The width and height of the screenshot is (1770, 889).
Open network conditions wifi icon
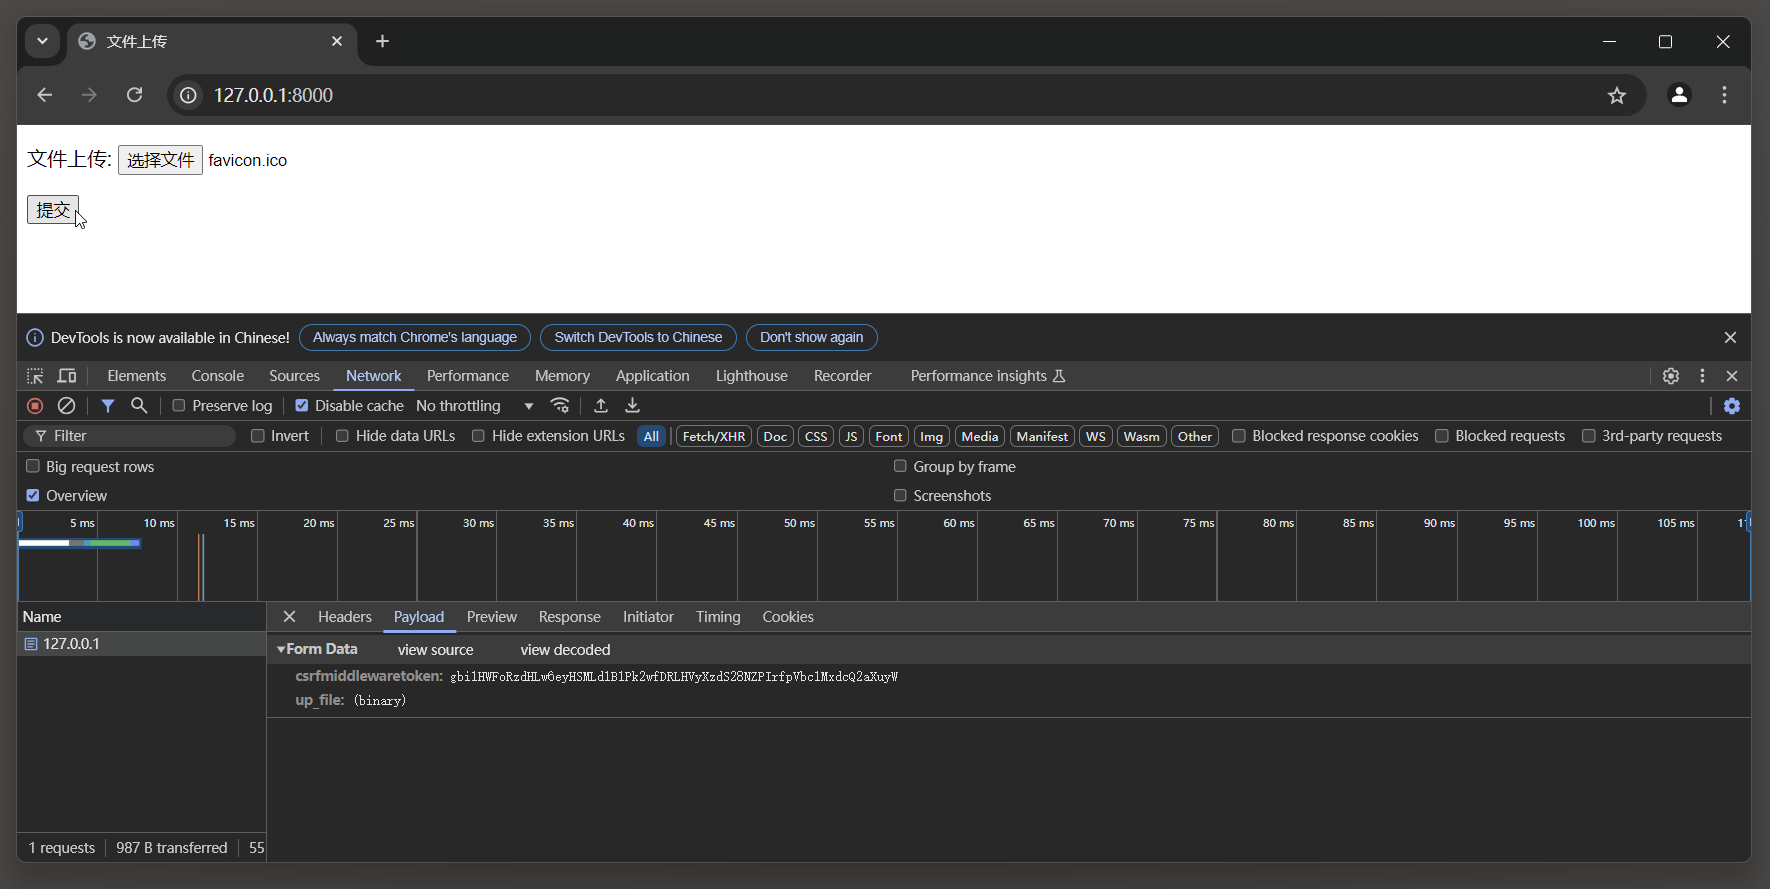point(560,406)
